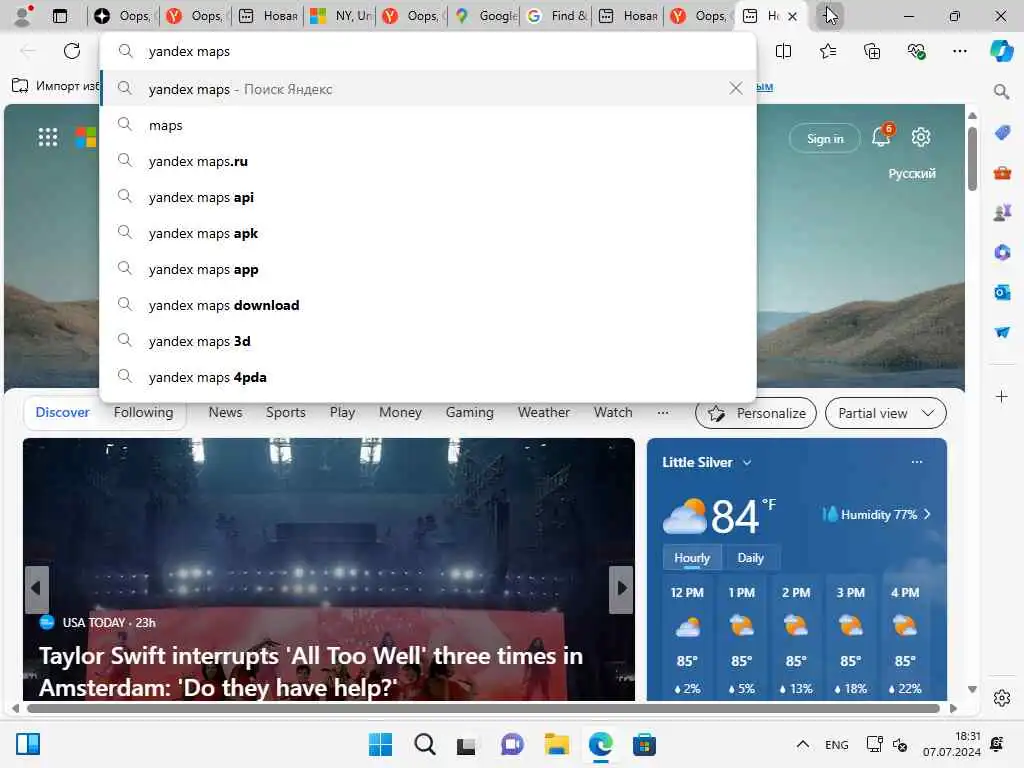Open taskbar Search magnifier
The width and height of the screenshot is (1024, 768).
coord(424,744)
